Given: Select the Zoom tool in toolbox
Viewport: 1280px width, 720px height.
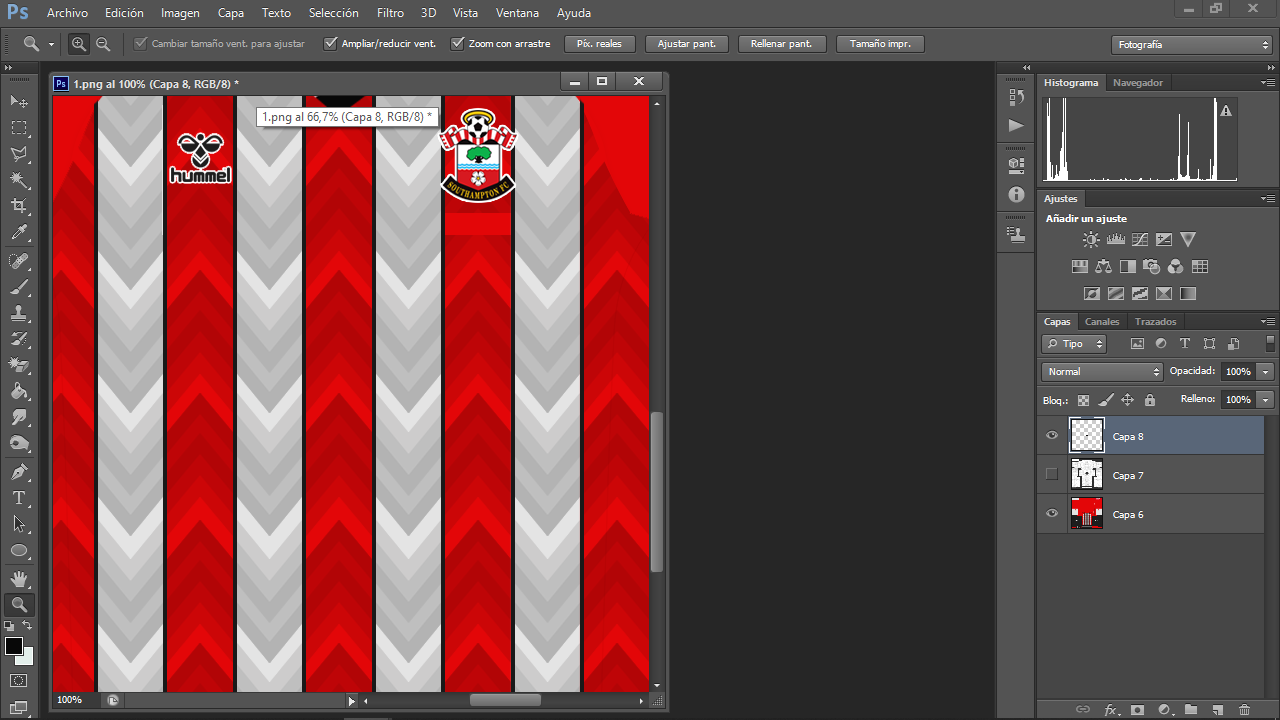Looking at the screenshot, I should (19, 605).
